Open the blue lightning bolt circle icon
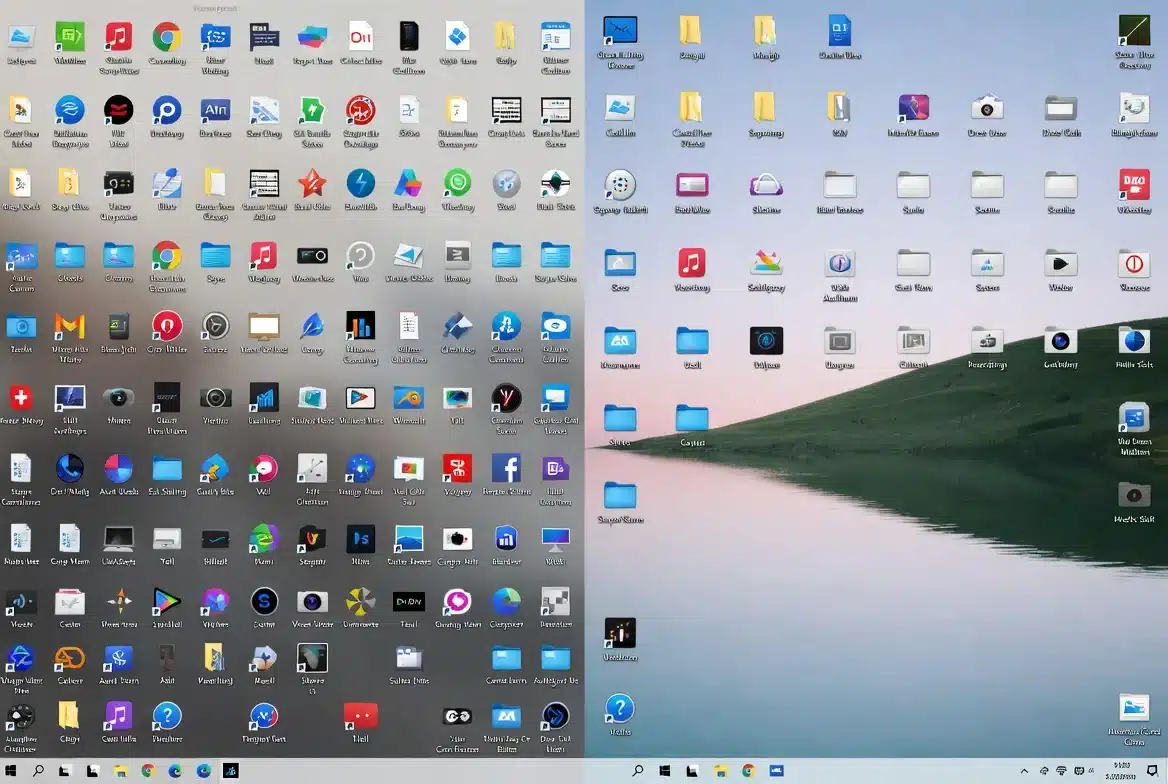This screenshot has height=784, width=1168. click(361, 183)
